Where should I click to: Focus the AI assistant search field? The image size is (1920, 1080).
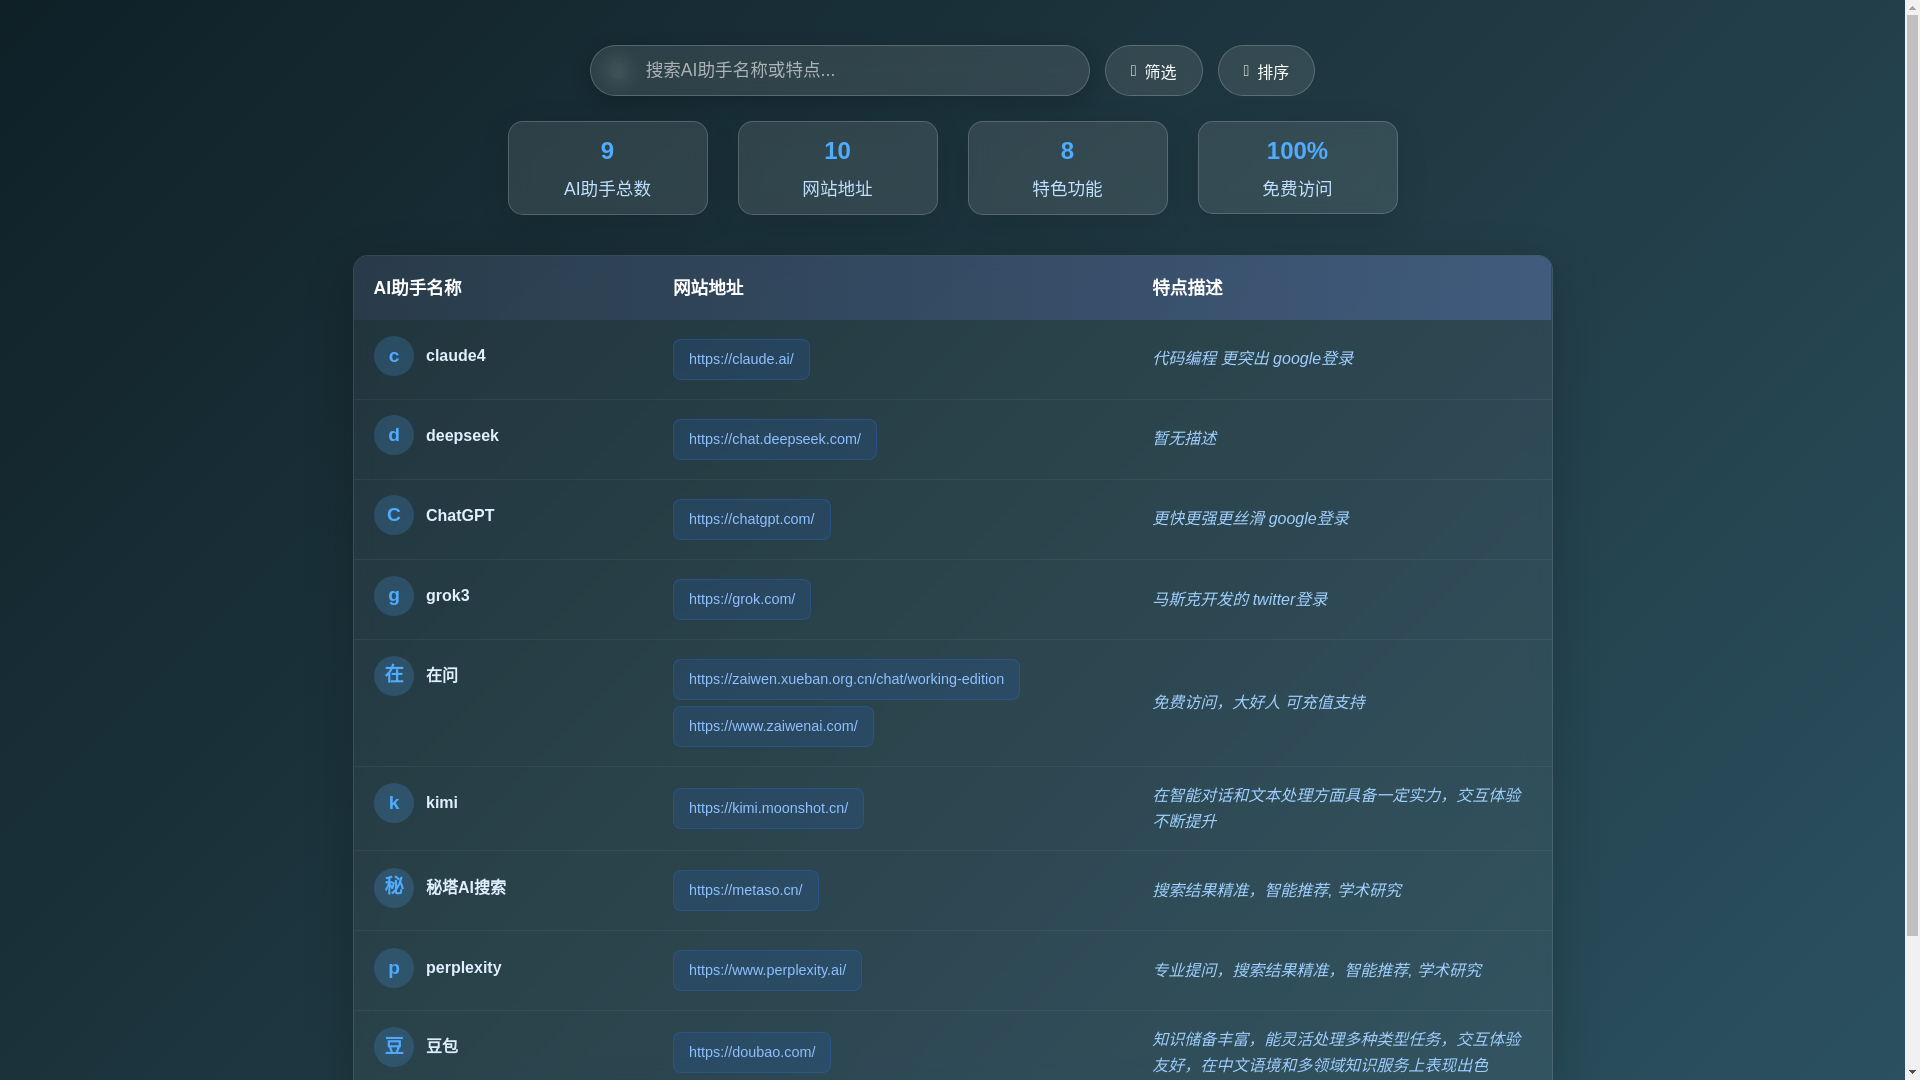click(839, 70)
